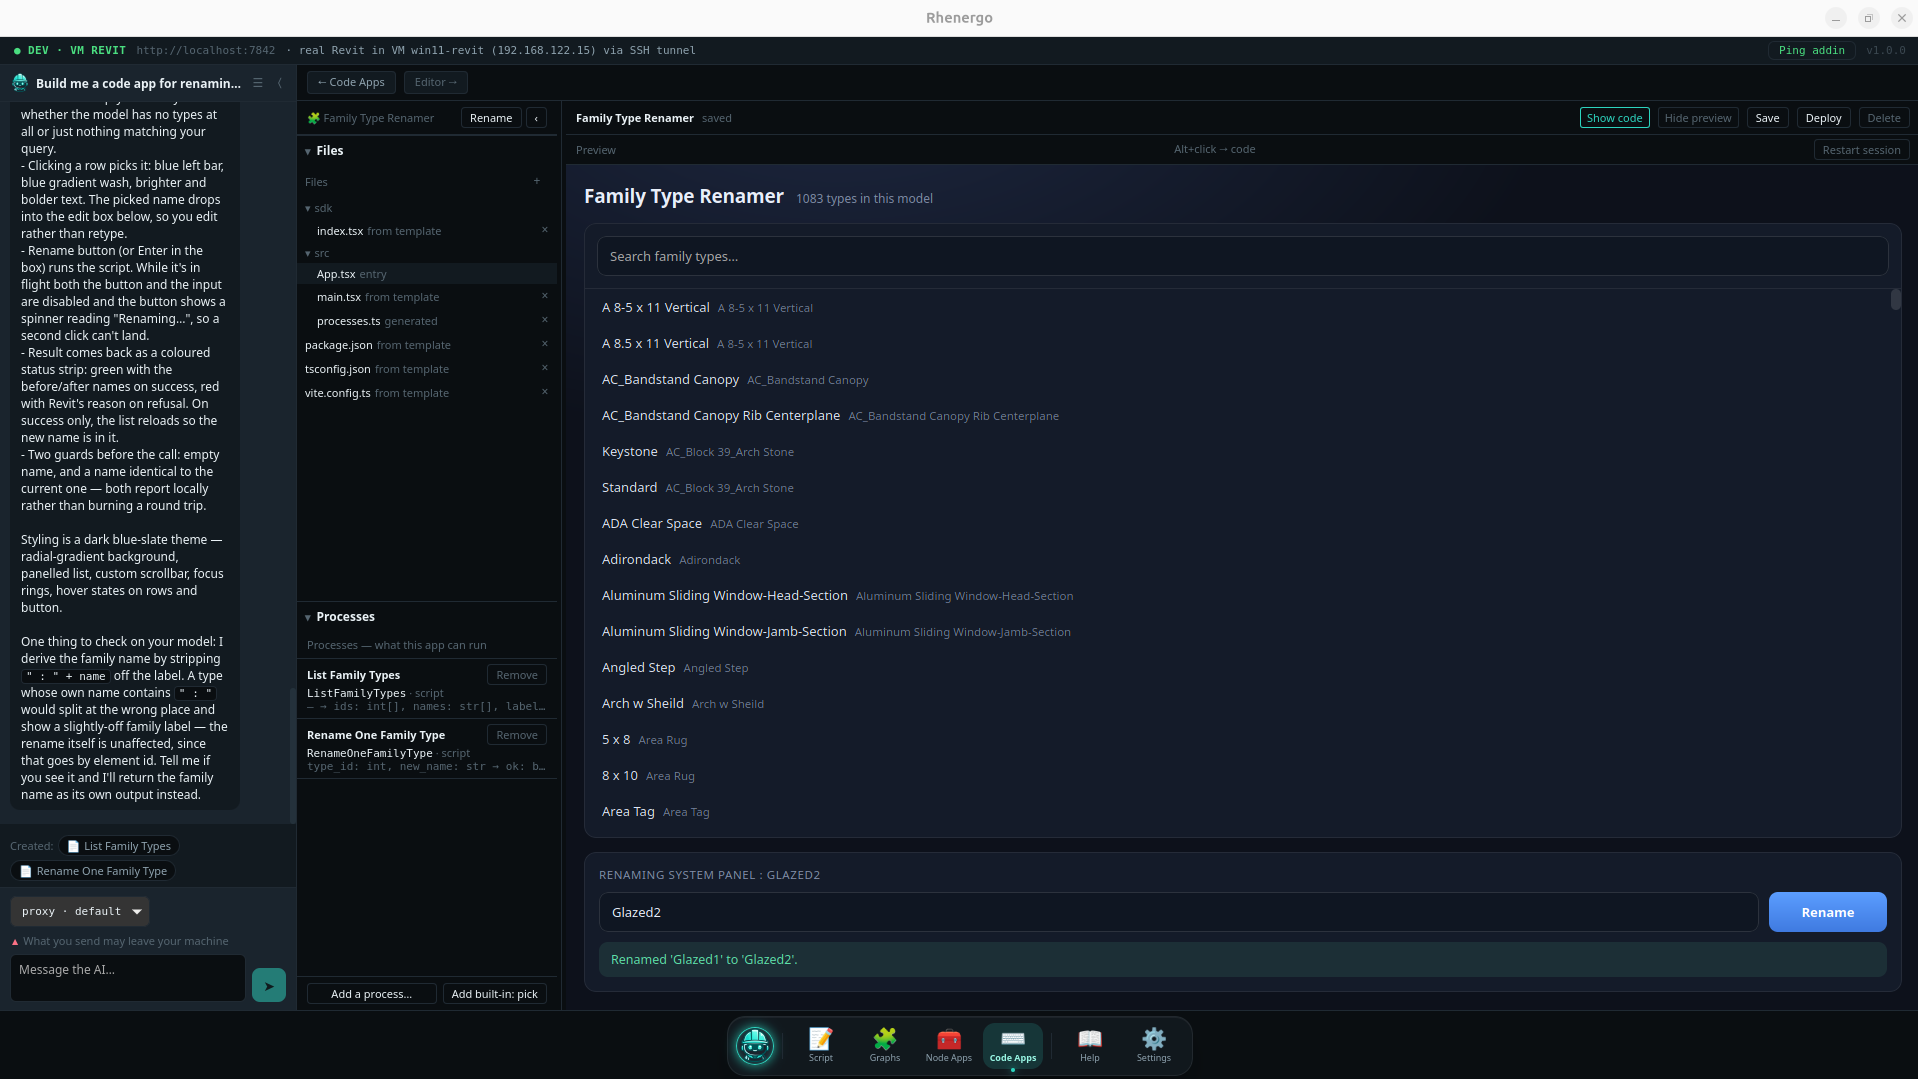Viewport: 1918px width, 1079px height.
Task: Save the code app
Action: [x=1767, y=118]
